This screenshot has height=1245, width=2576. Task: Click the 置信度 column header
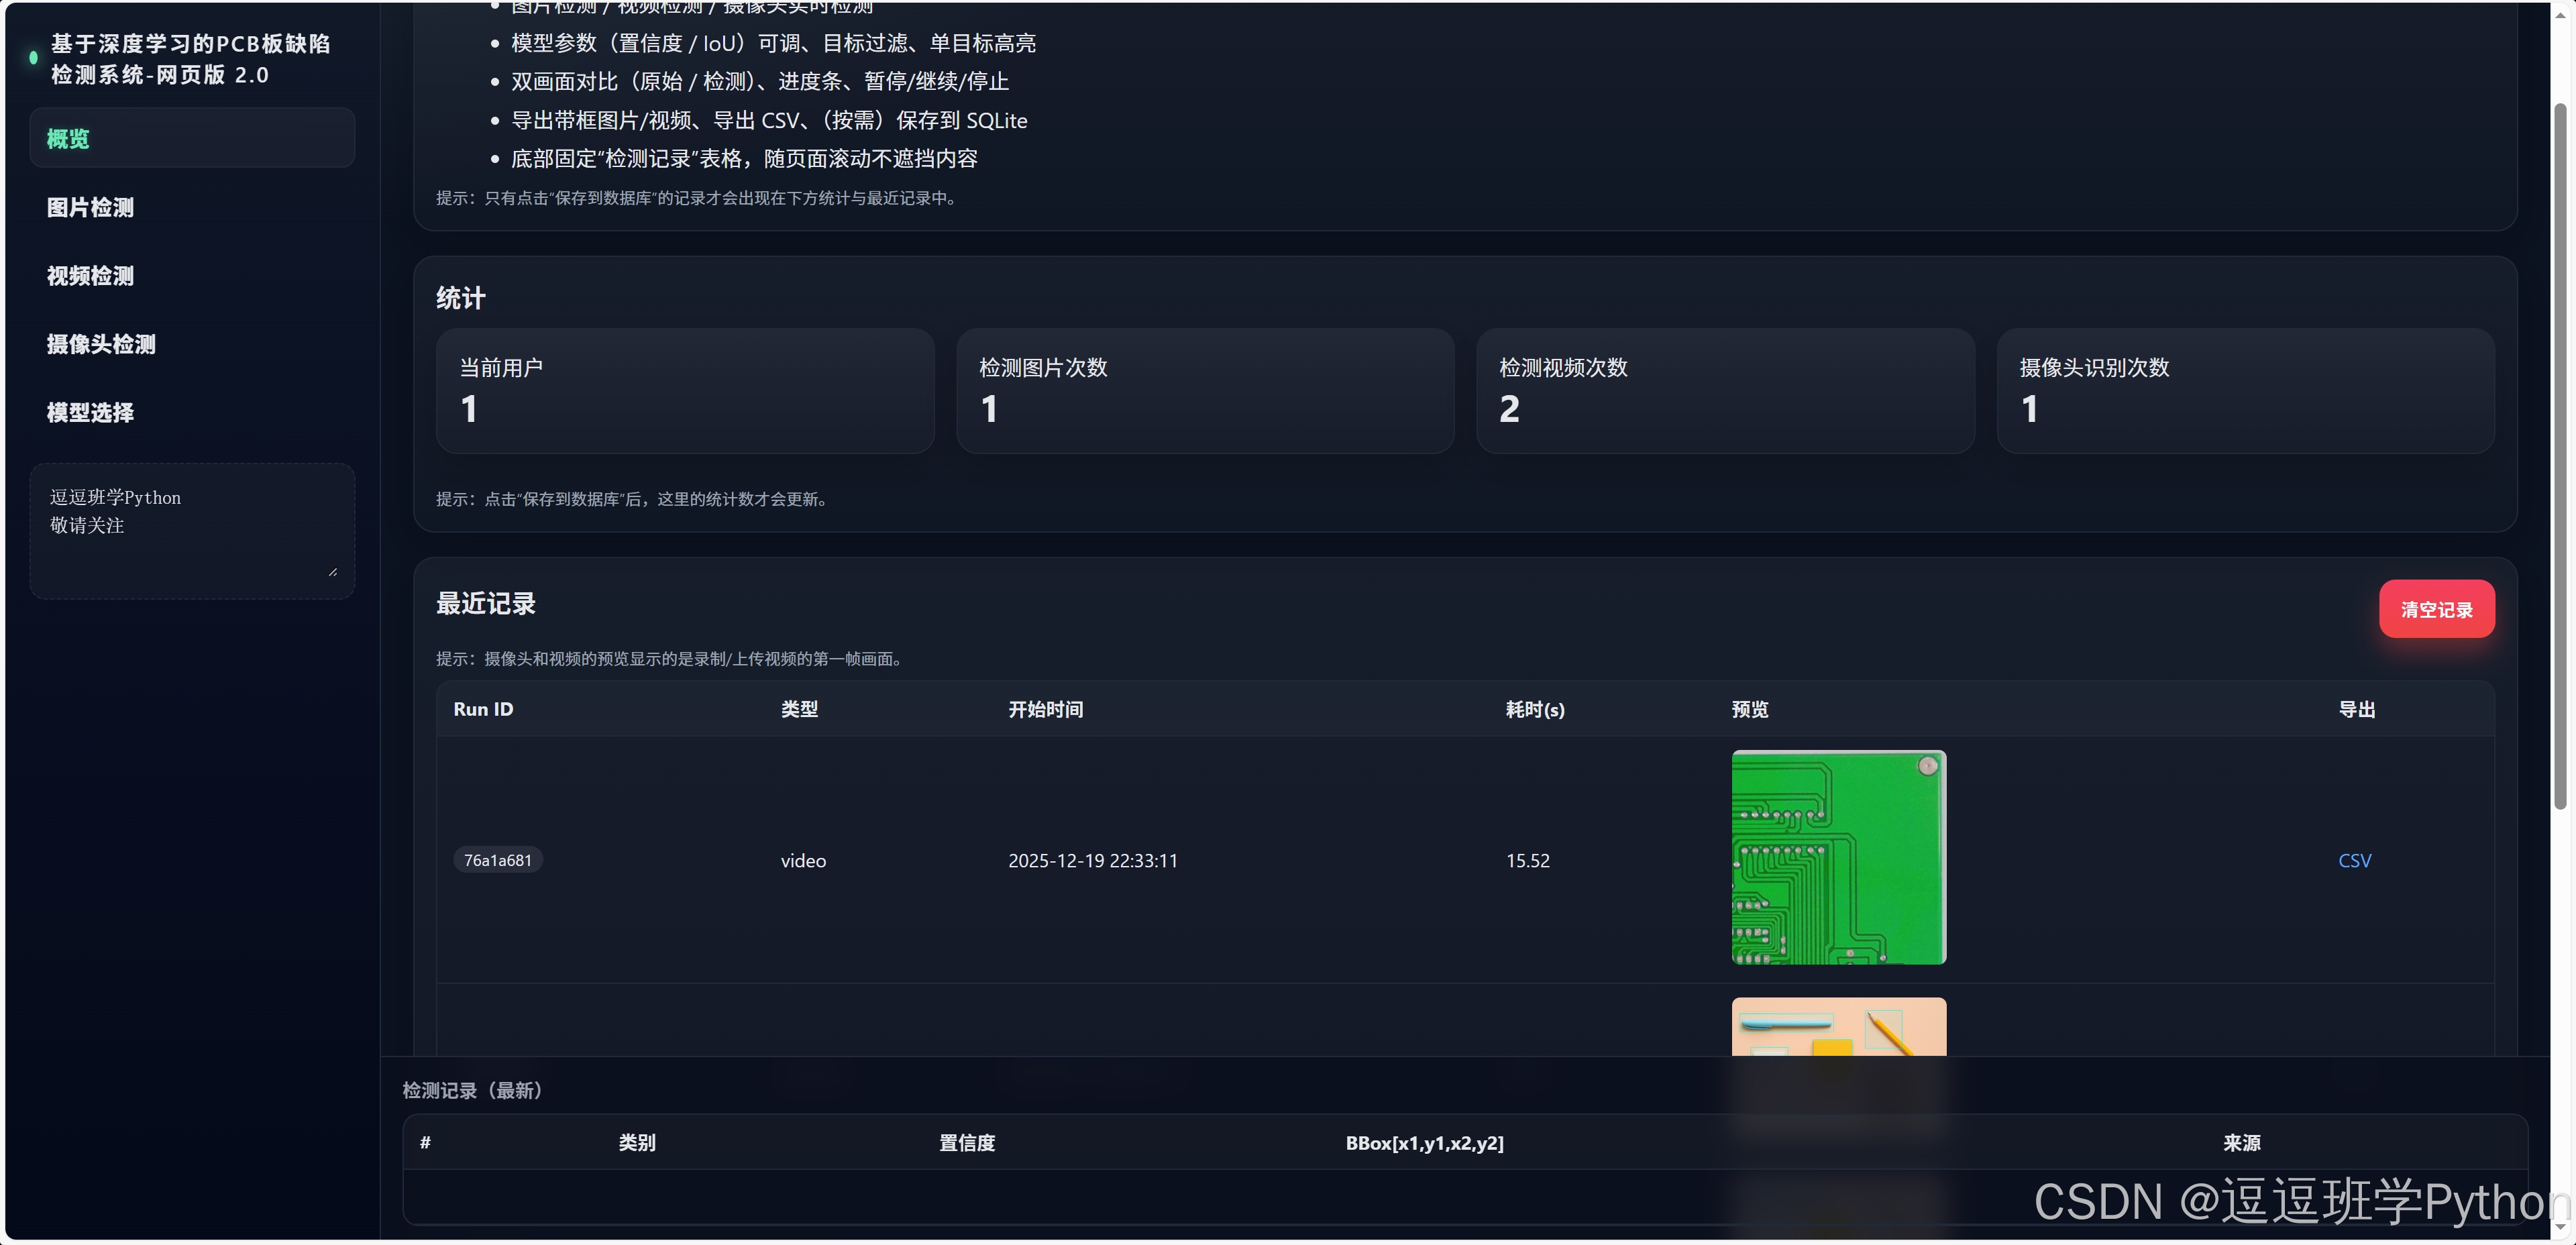[x=967, y=1142]
